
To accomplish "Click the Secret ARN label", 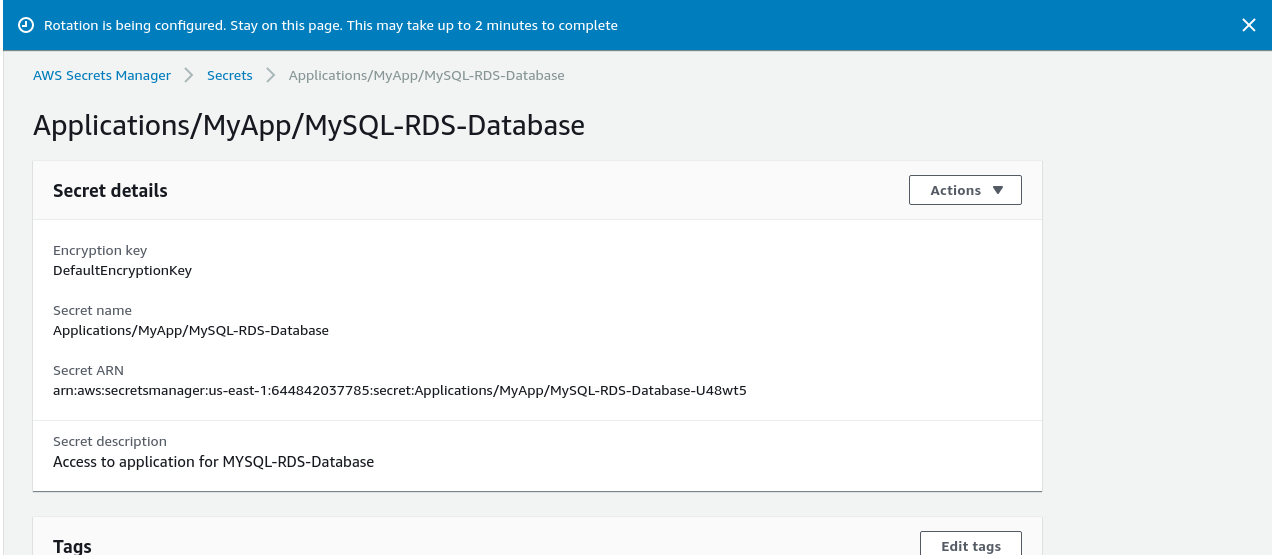I will (x=88, y=370).
